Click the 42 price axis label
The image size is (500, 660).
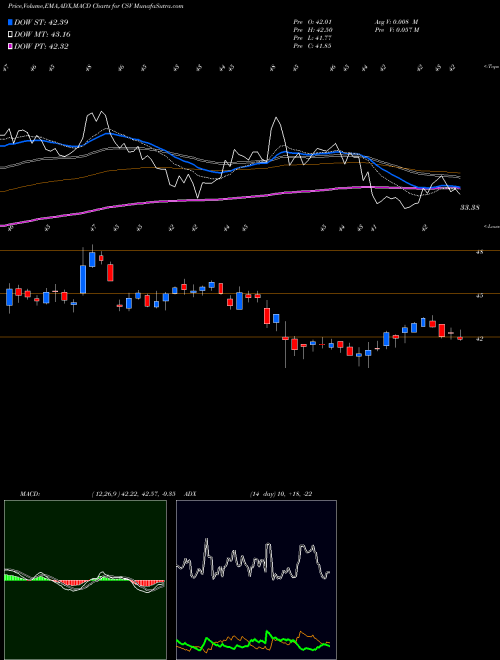[479, 338]
